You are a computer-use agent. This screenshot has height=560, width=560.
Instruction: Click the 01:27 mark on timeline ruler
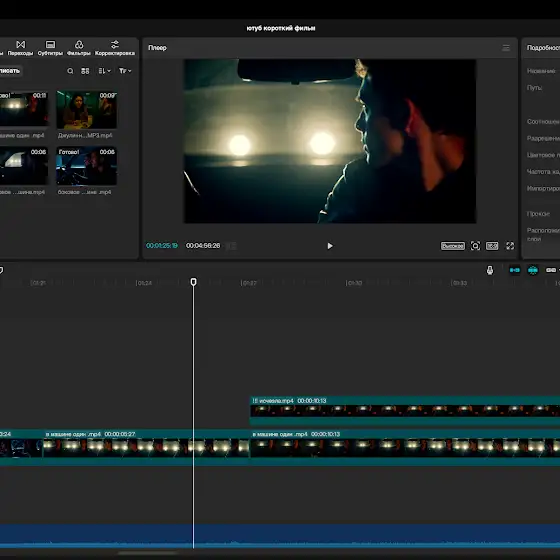point(249,283)
